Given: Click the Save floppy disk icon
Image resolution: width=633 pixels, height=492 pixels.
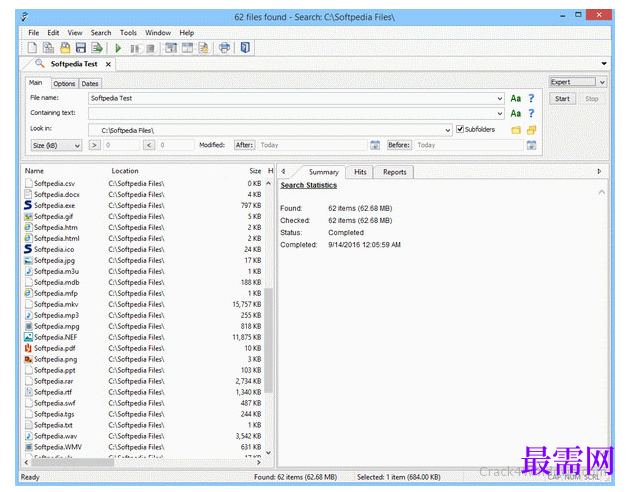Looking at the screenshot, I should (x=81, y=48).
